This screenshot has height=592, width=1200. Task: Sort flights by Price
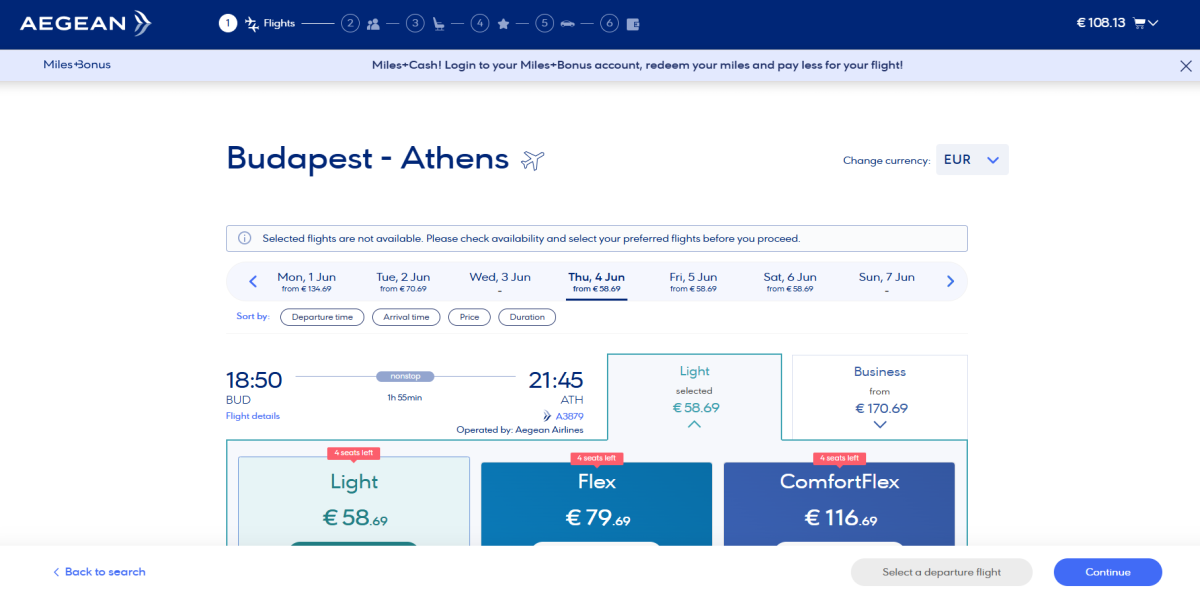click(469, 317)
